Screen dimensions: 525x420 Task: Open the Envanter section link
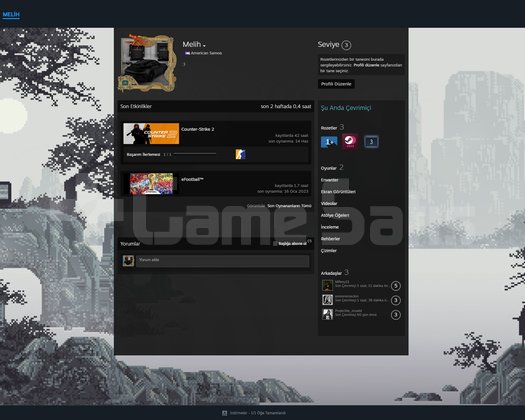[329, 180]
